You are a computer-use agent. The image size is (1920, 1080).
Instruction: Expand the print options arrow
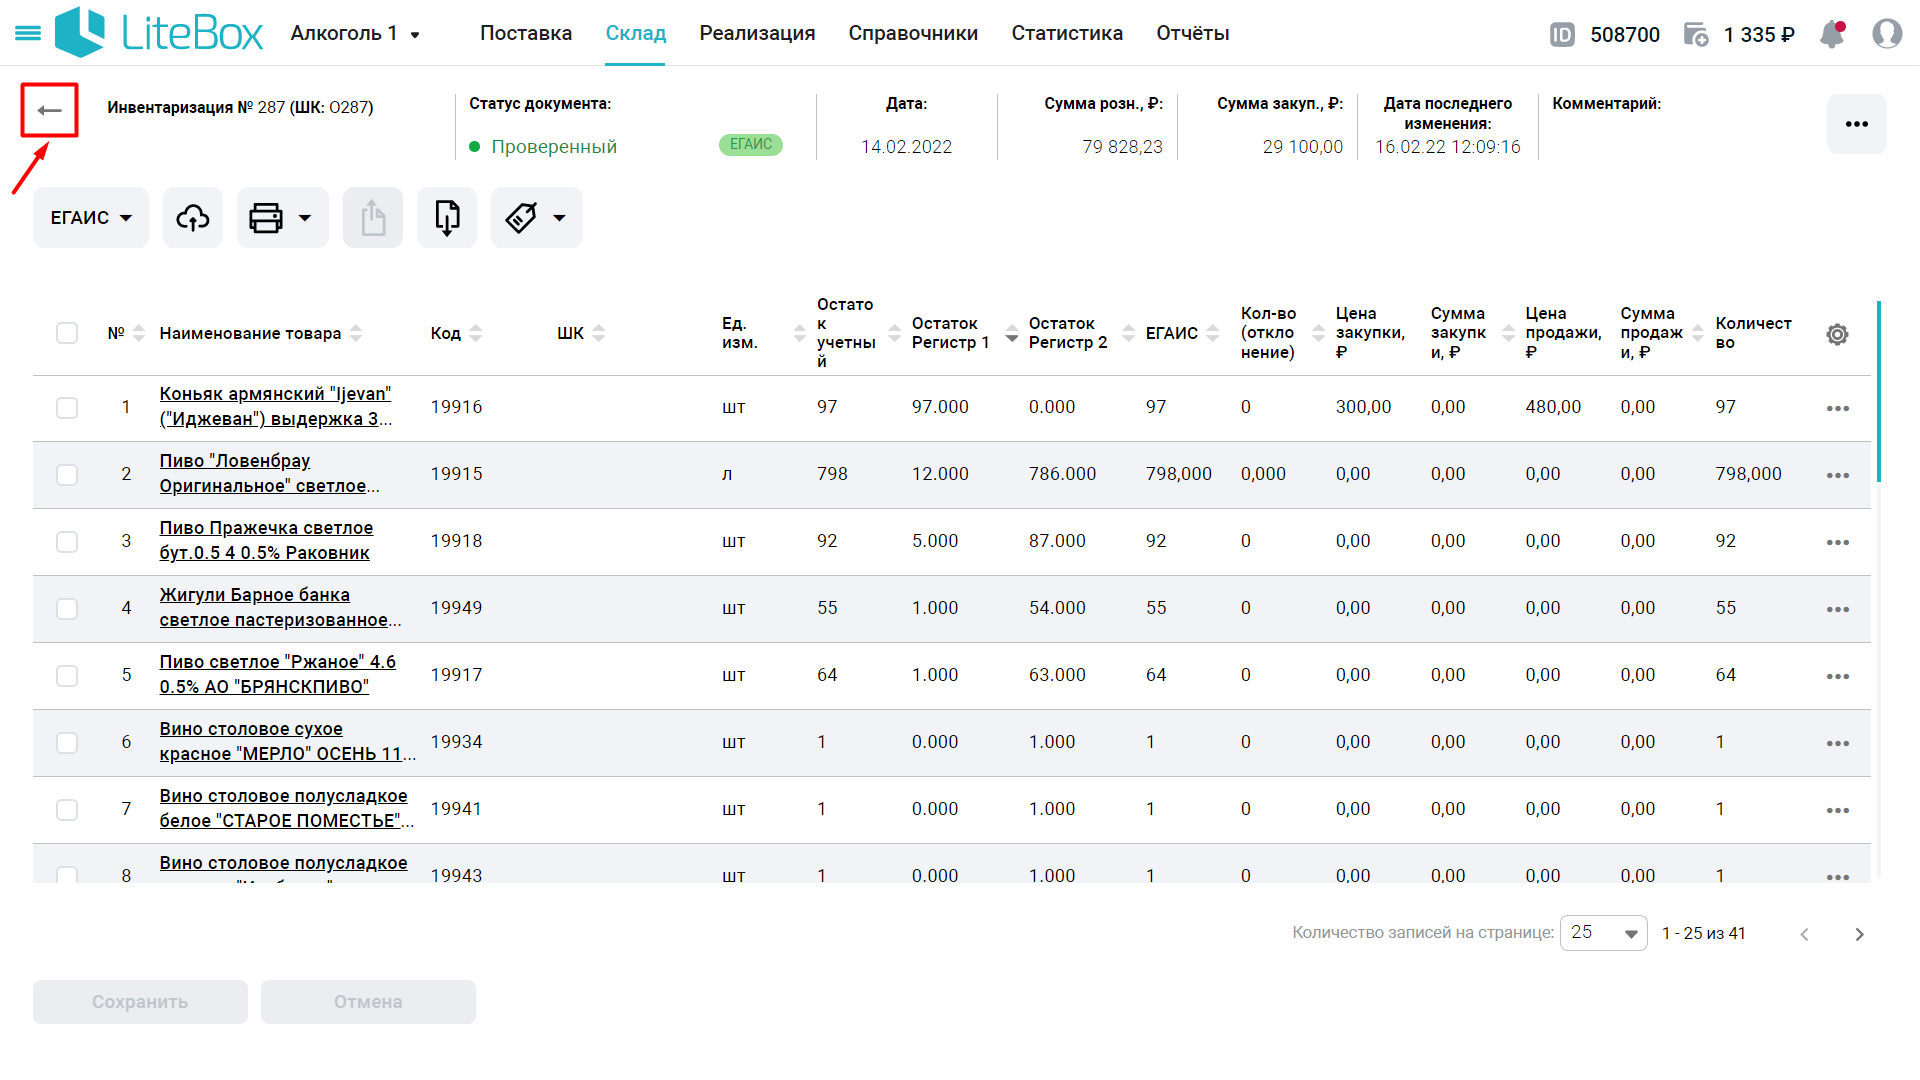[x=305, y=218]
